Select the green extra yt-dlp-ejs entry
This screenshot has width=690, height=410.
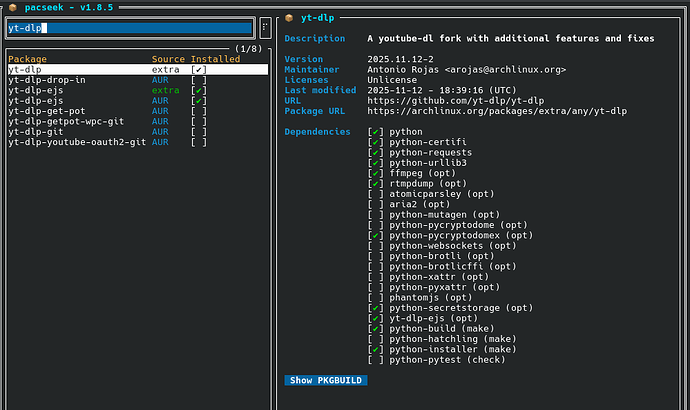click(x=37, y=90)
